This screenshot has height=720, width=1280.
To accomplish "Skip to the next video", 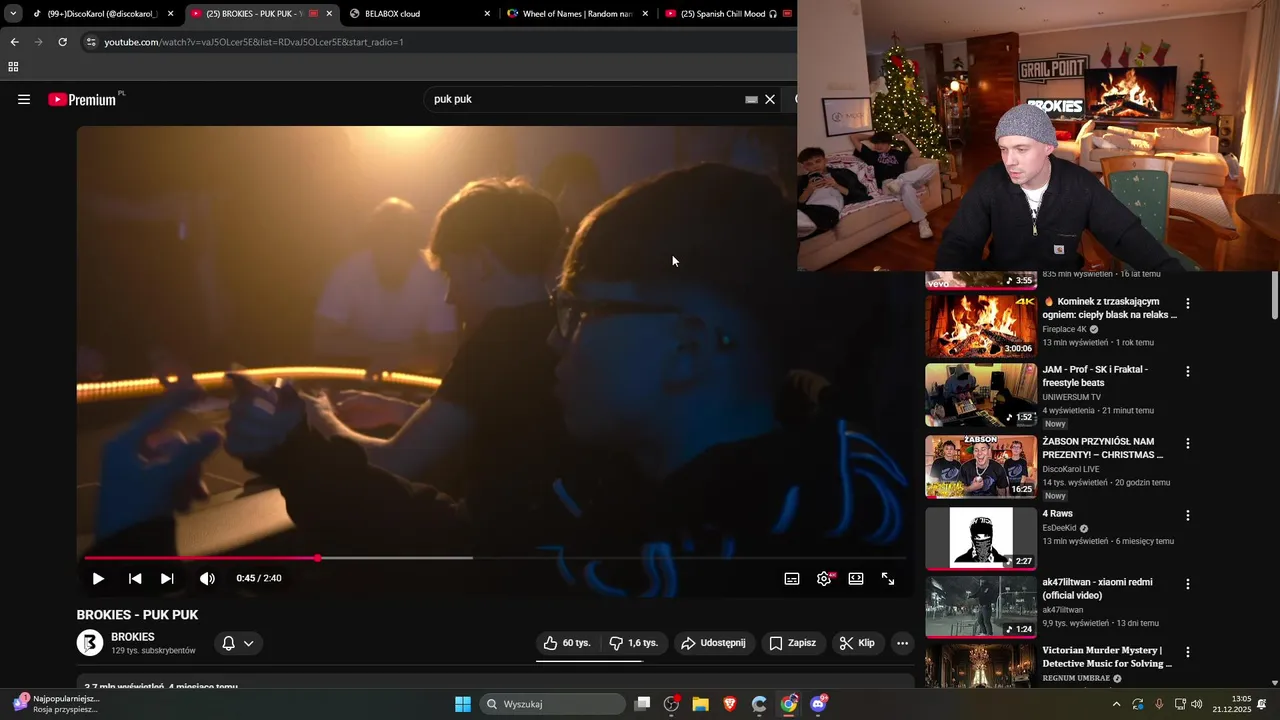I will point(167,579).
